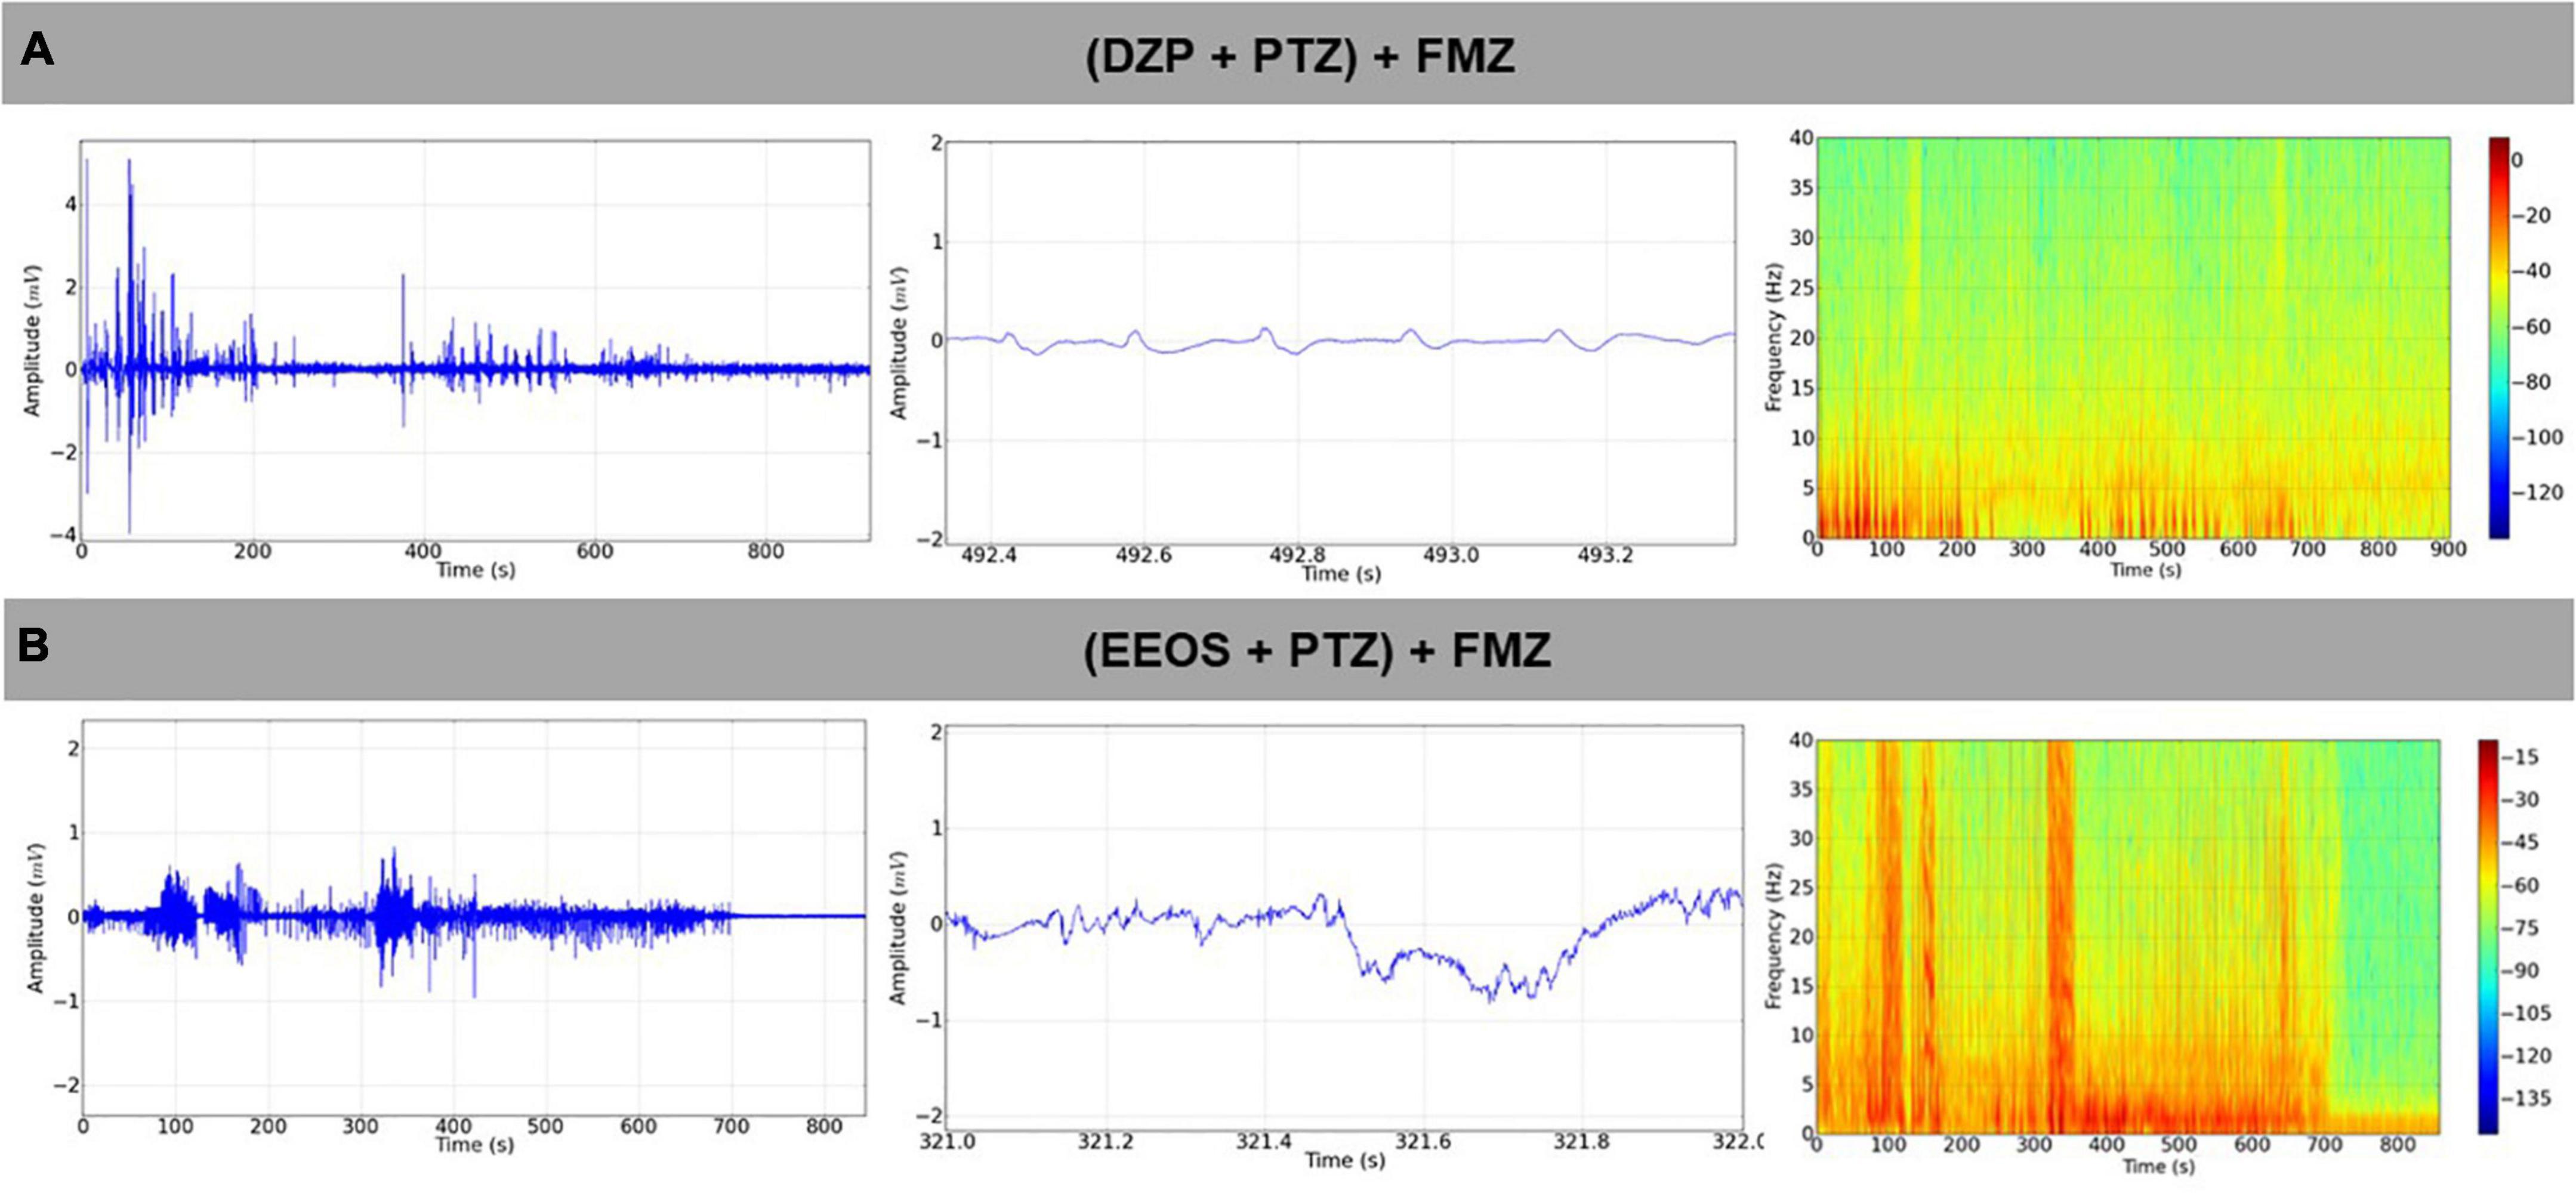2576x1193 pixels.
Task: Open the panel B spectrogram heatmap
Action: pos(2128,936)
